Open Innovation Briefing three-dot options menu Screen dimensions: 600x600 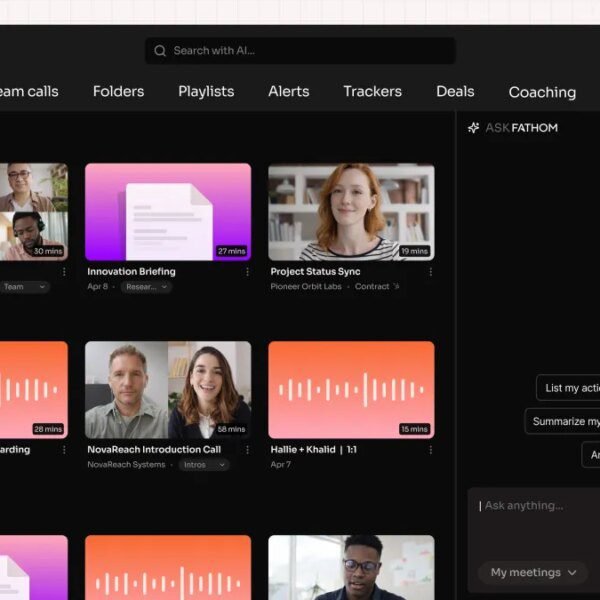[247, 271]
